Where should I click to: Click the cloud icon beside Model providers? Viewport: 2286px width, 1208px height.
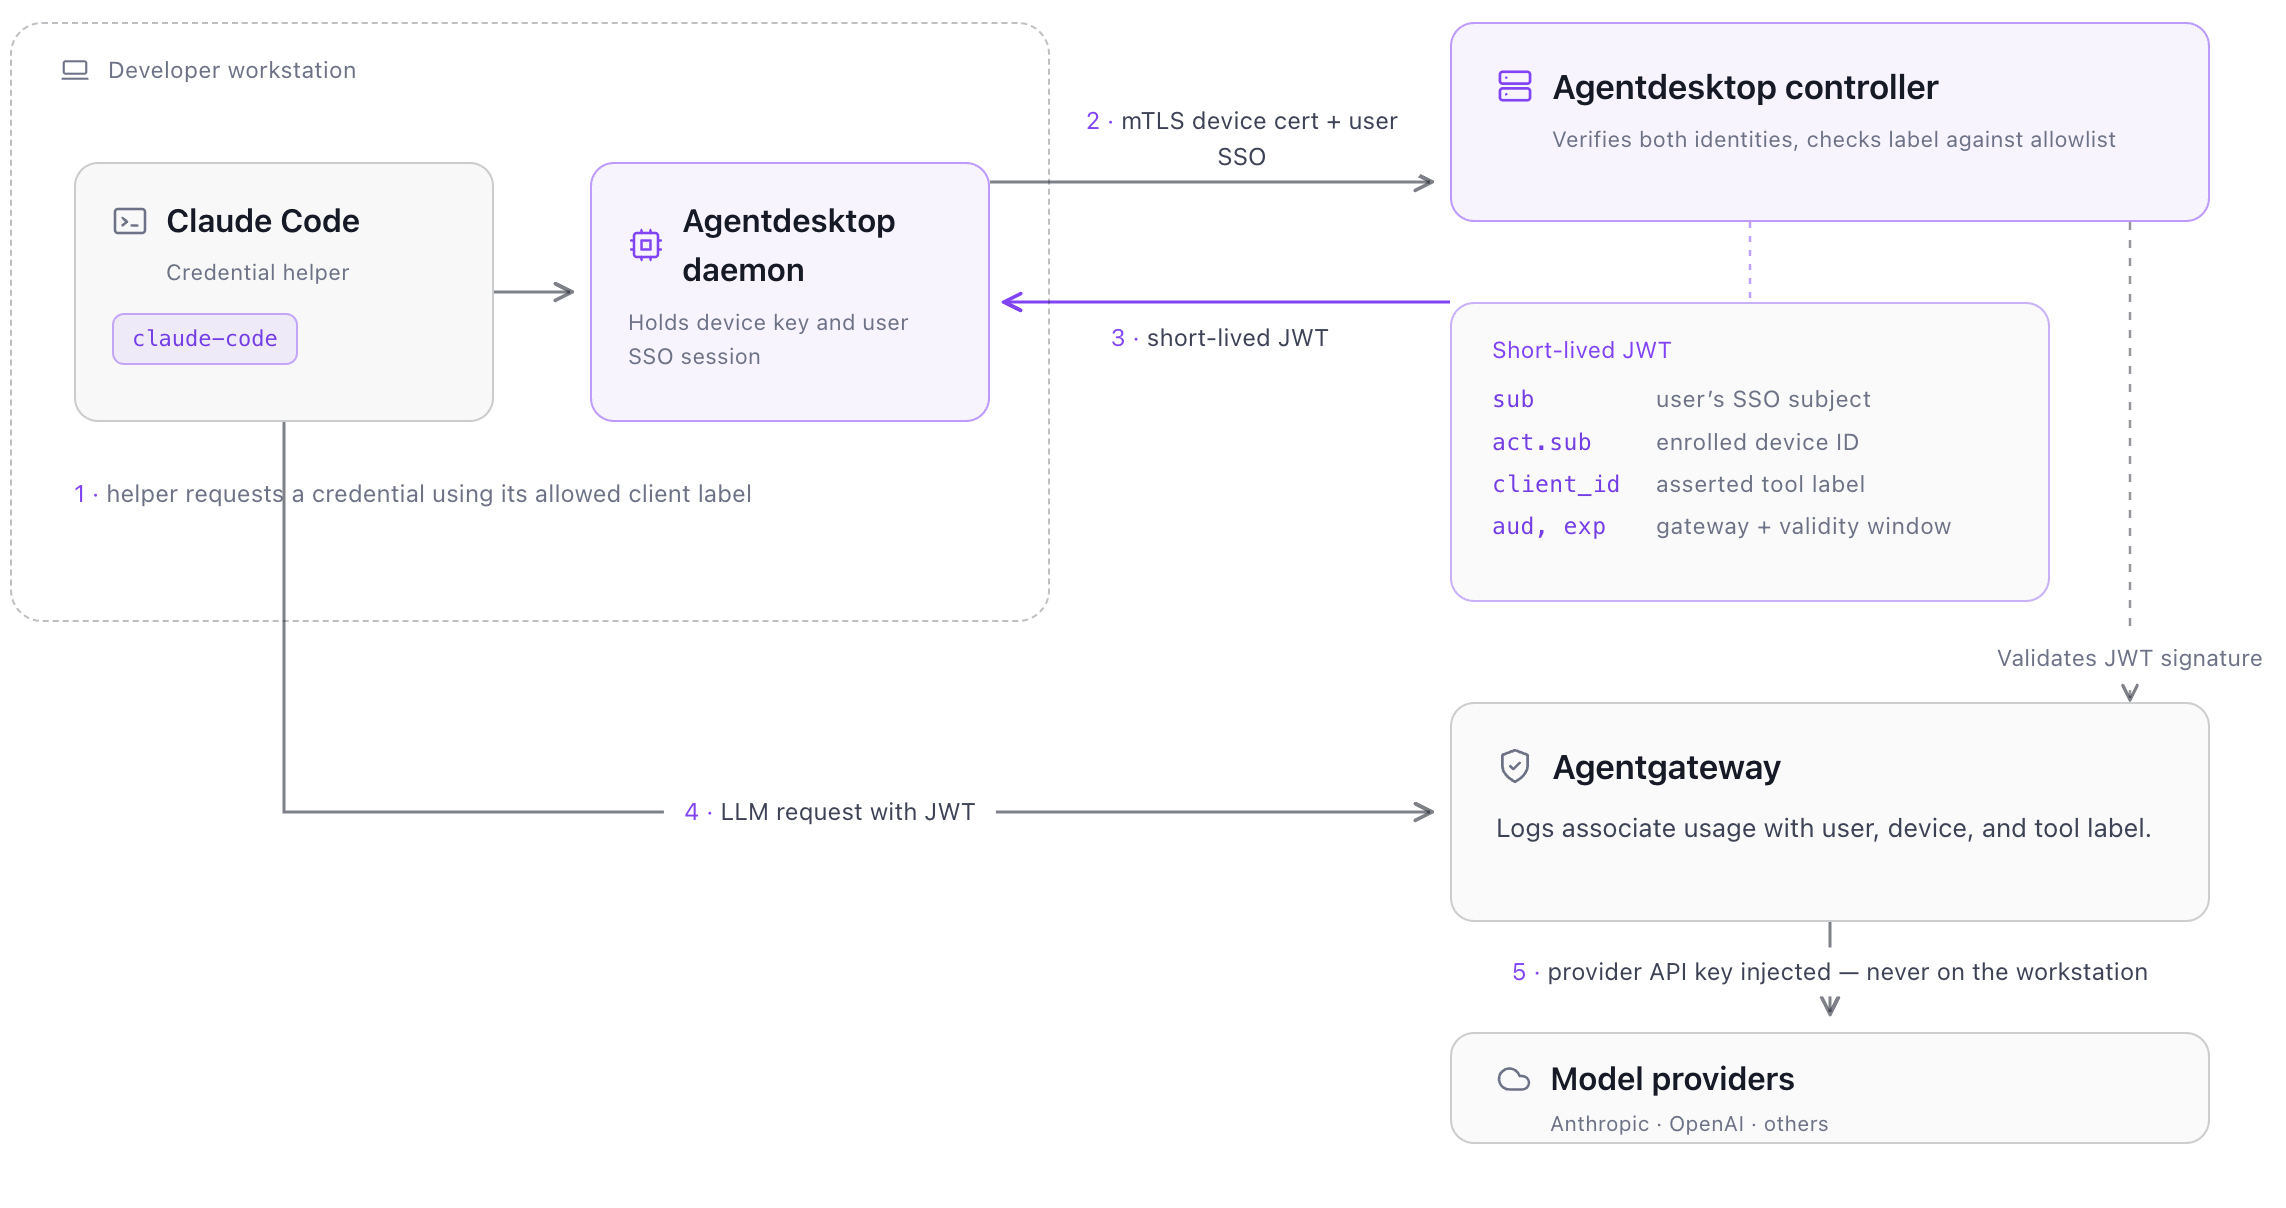click(1514, 1079)
